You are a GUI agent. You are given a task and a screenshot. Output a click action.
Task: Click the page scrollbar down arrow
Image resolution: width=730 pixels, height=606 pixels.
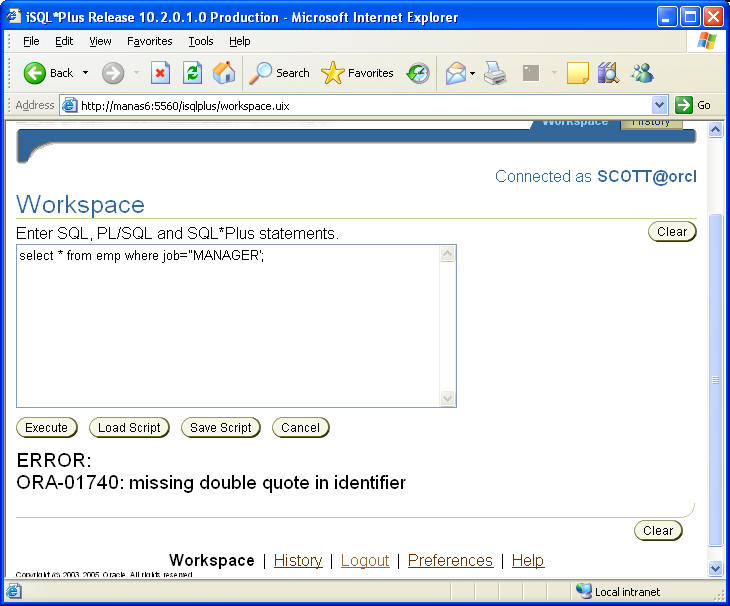tap(715, 568)
